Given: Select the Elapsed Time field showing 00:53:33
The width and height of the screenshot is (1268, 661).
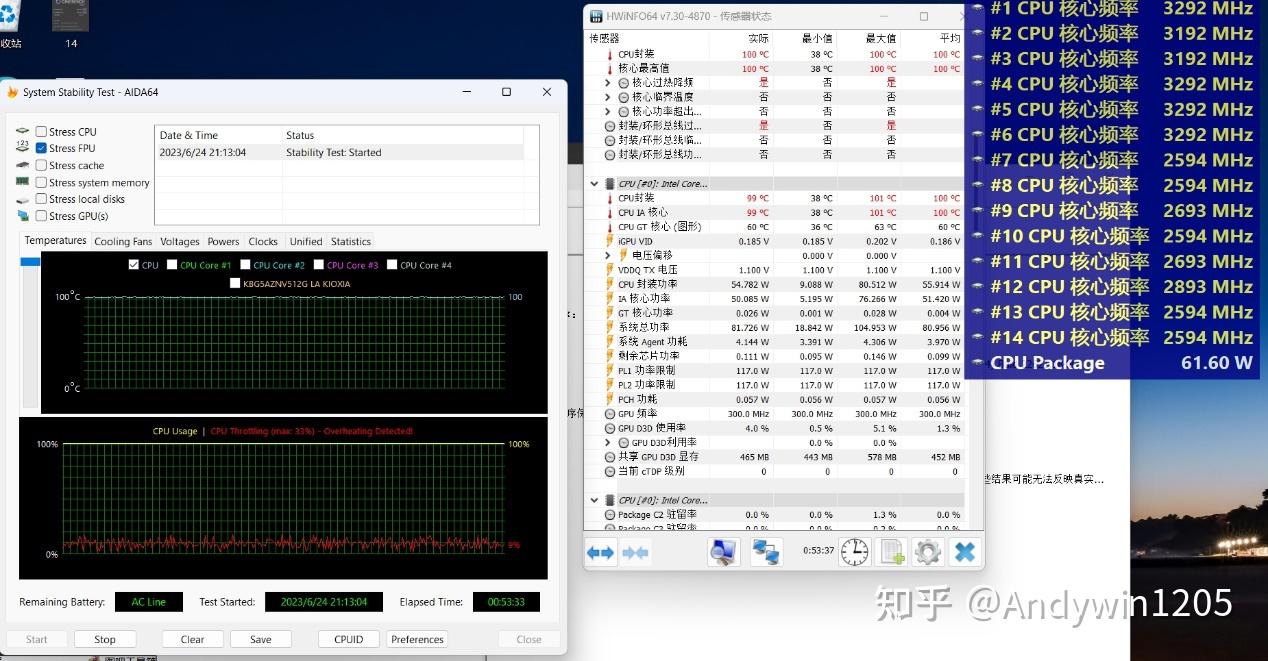Looking at the screenshot, I should coord(508,601).
